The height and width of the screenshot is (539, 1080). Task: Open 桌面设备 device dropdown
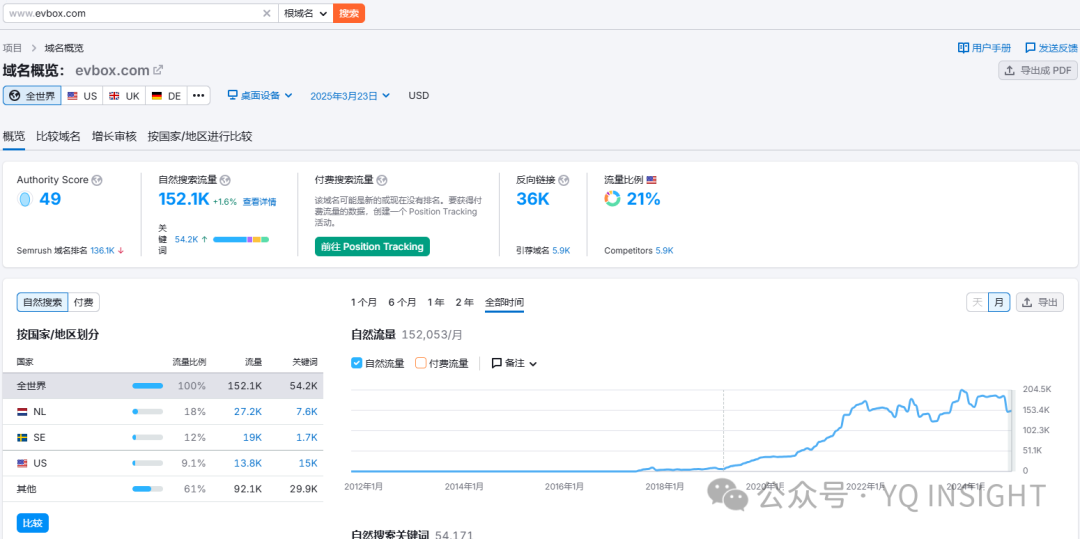[260, 96]
